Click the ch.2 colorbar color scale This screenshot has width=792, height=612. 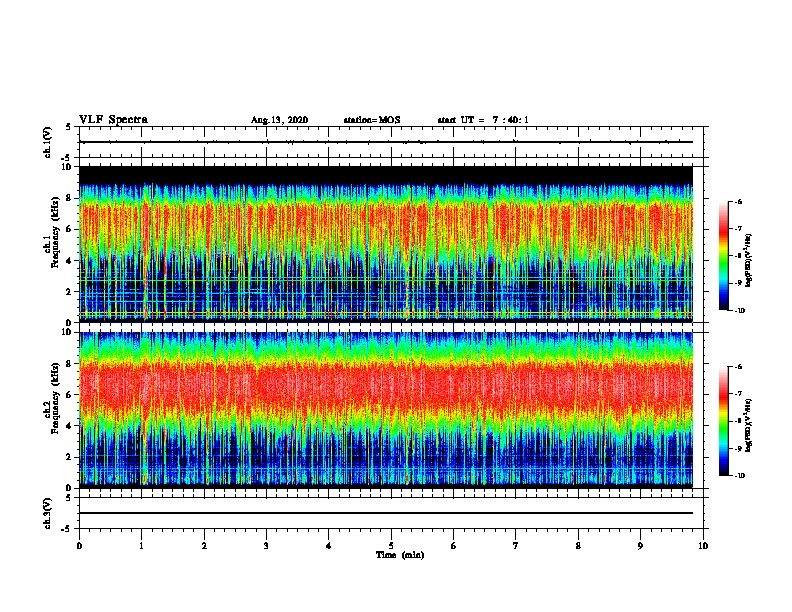[723, 421]
